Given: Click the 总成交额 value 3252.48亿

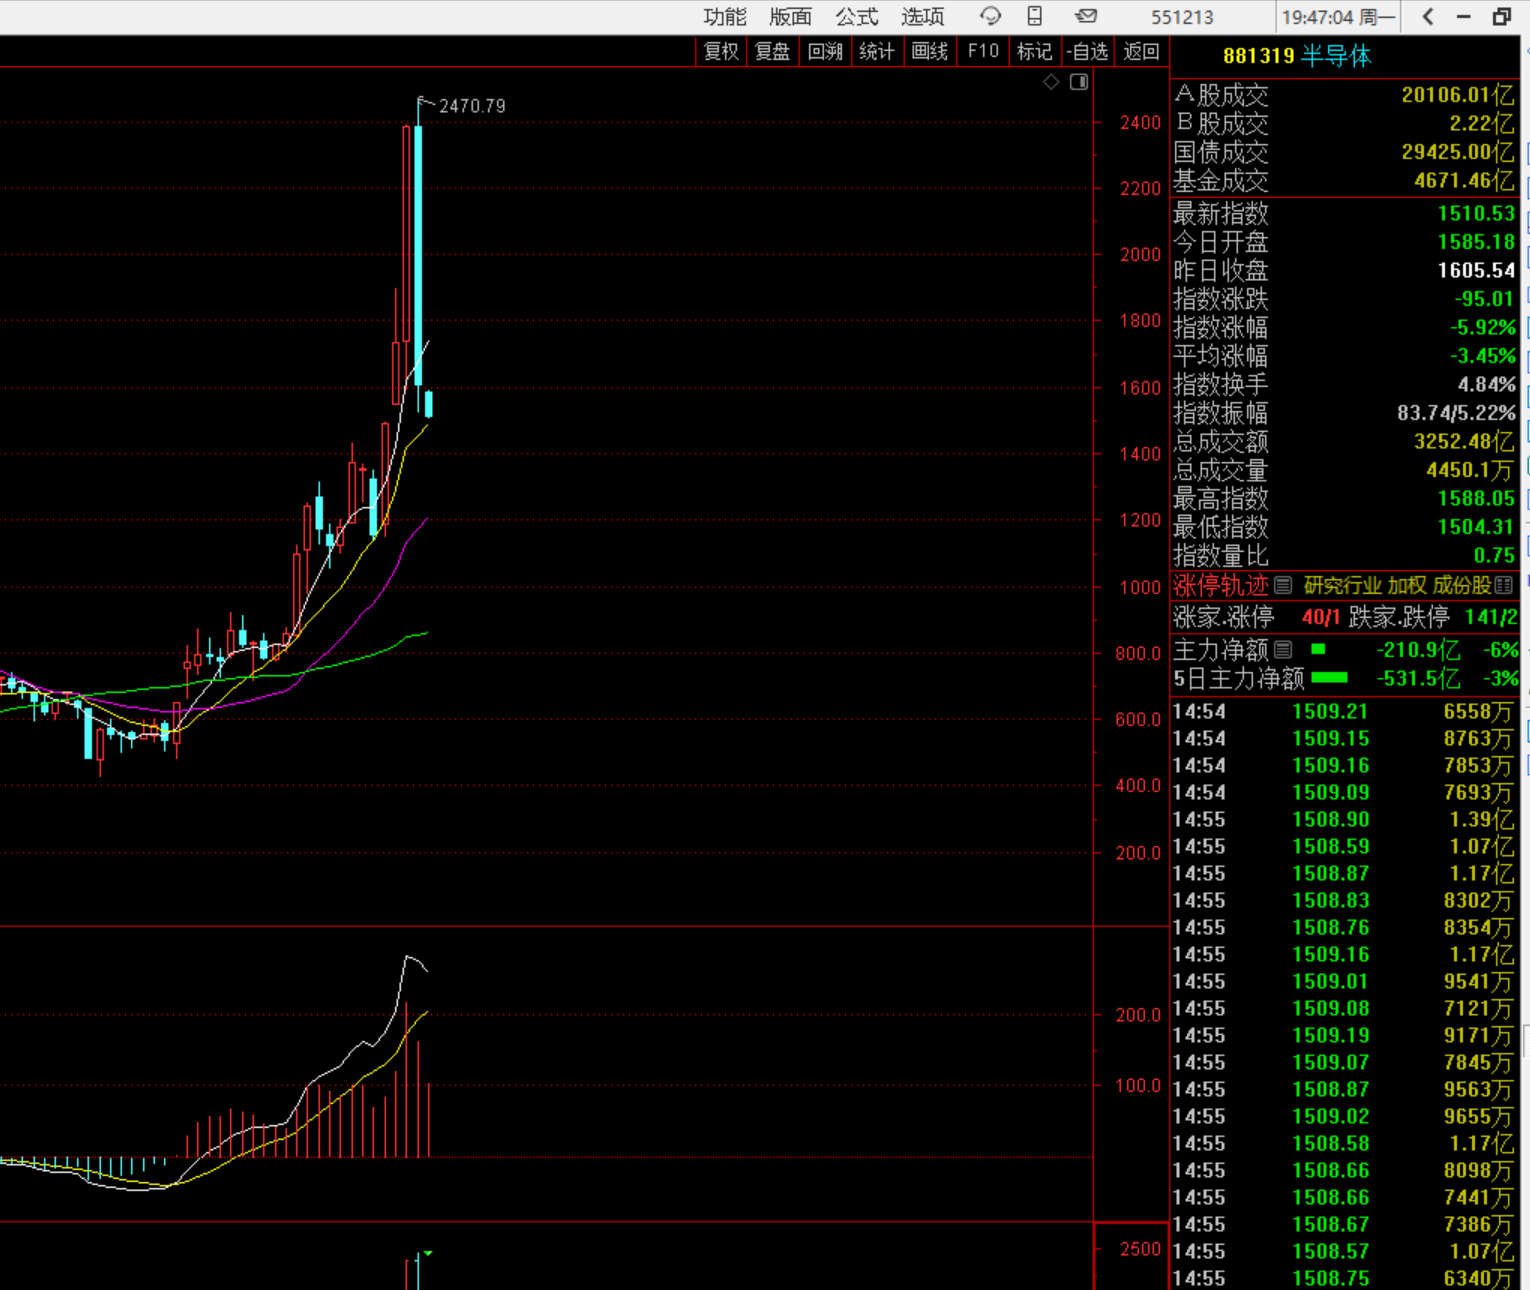Looking at the screenshot, I should (x=1464, y=441).
